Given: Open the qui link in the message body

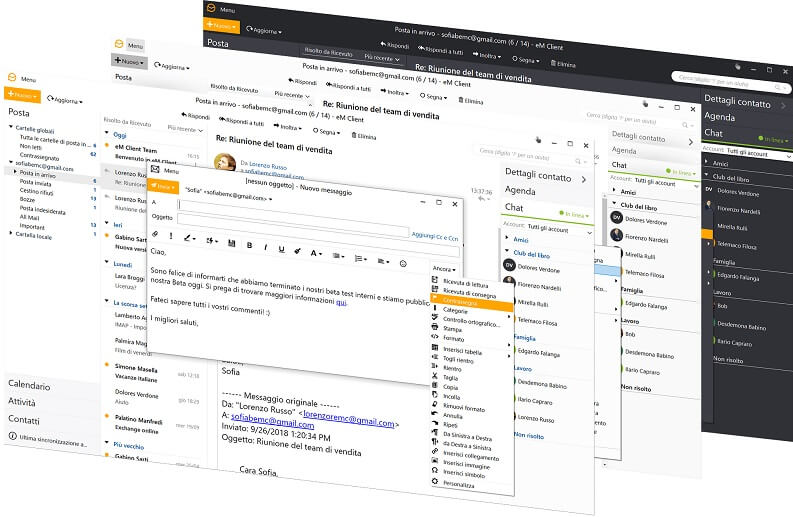Looking at the screenshot, I should pyautogui.click(x=341, y=302).
